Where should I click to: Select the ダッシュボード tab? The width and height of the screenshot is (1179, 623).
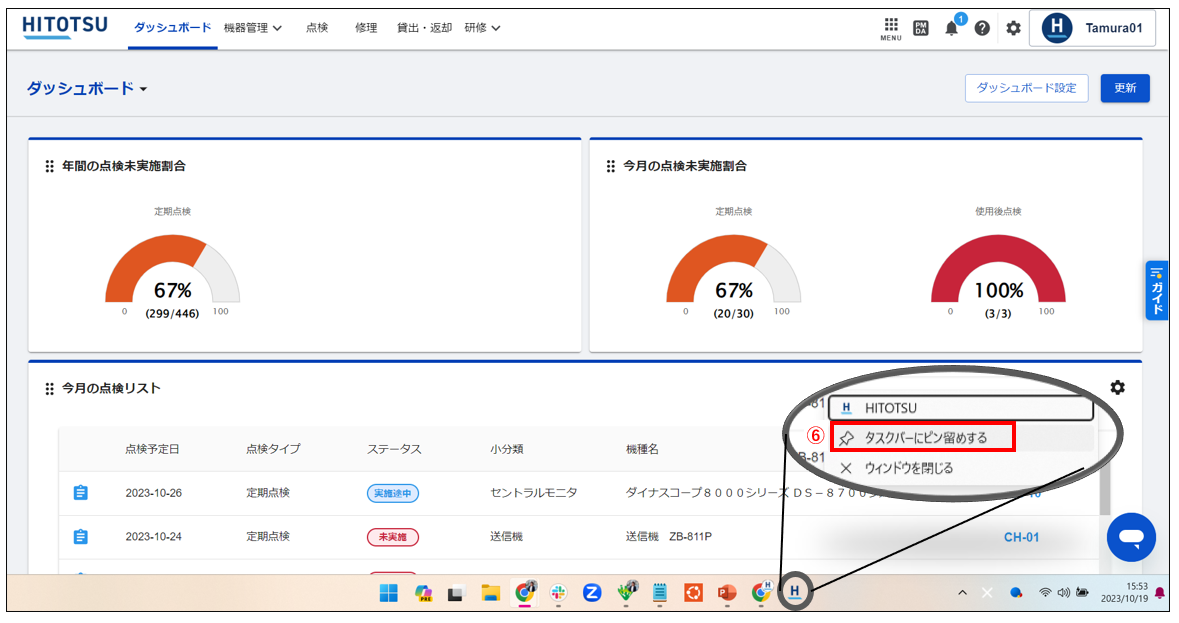pyautogui.click(x=172, y=28)
